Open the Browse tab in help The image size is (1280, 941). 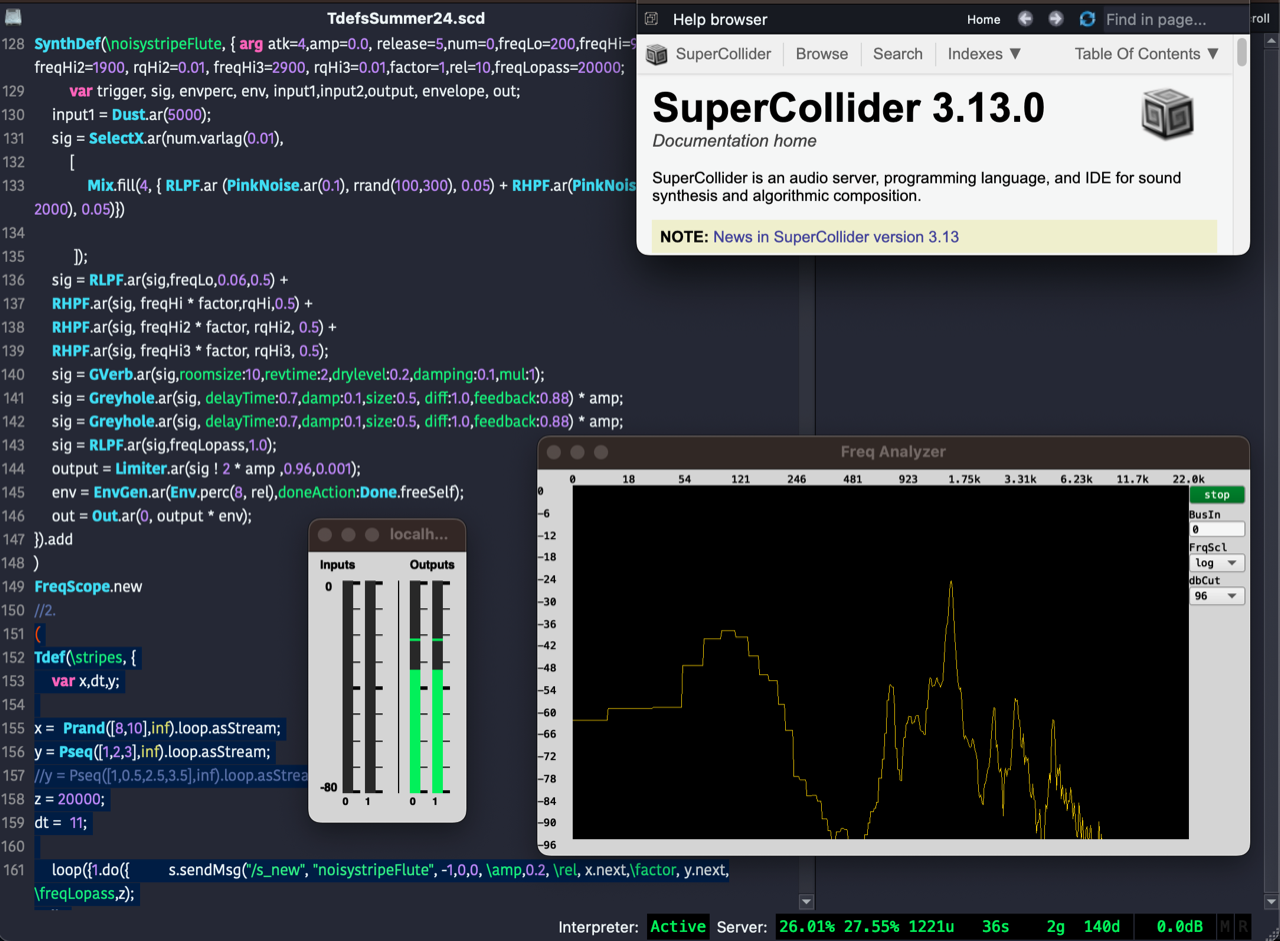tap(821, 54)
